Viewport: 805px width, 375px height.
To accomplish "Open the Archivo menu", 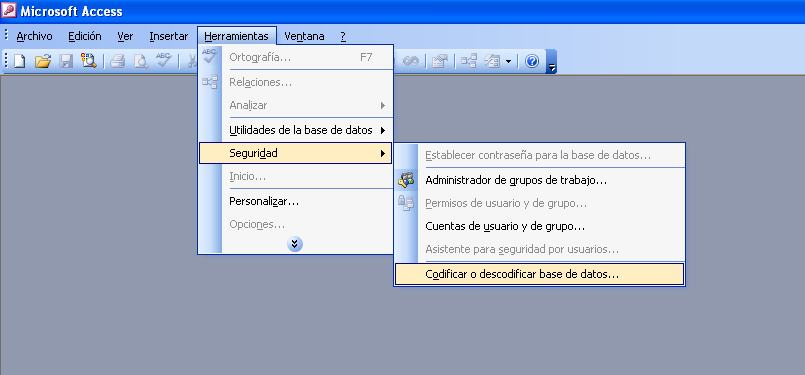I will (34, 36).
